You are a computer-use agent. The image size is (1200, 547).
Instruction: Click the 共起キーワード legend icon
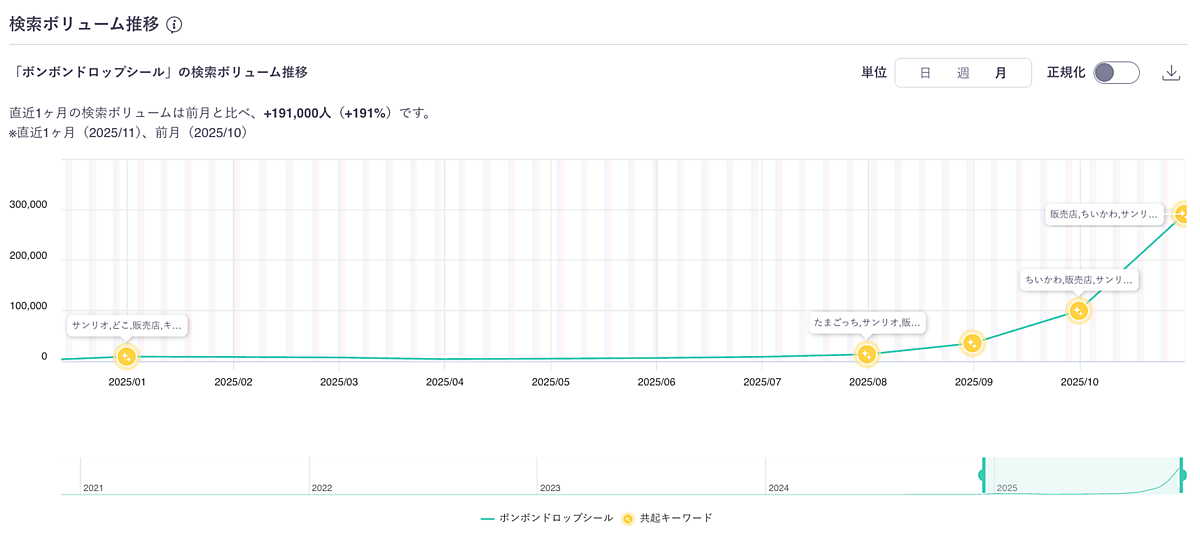point(628,518)
